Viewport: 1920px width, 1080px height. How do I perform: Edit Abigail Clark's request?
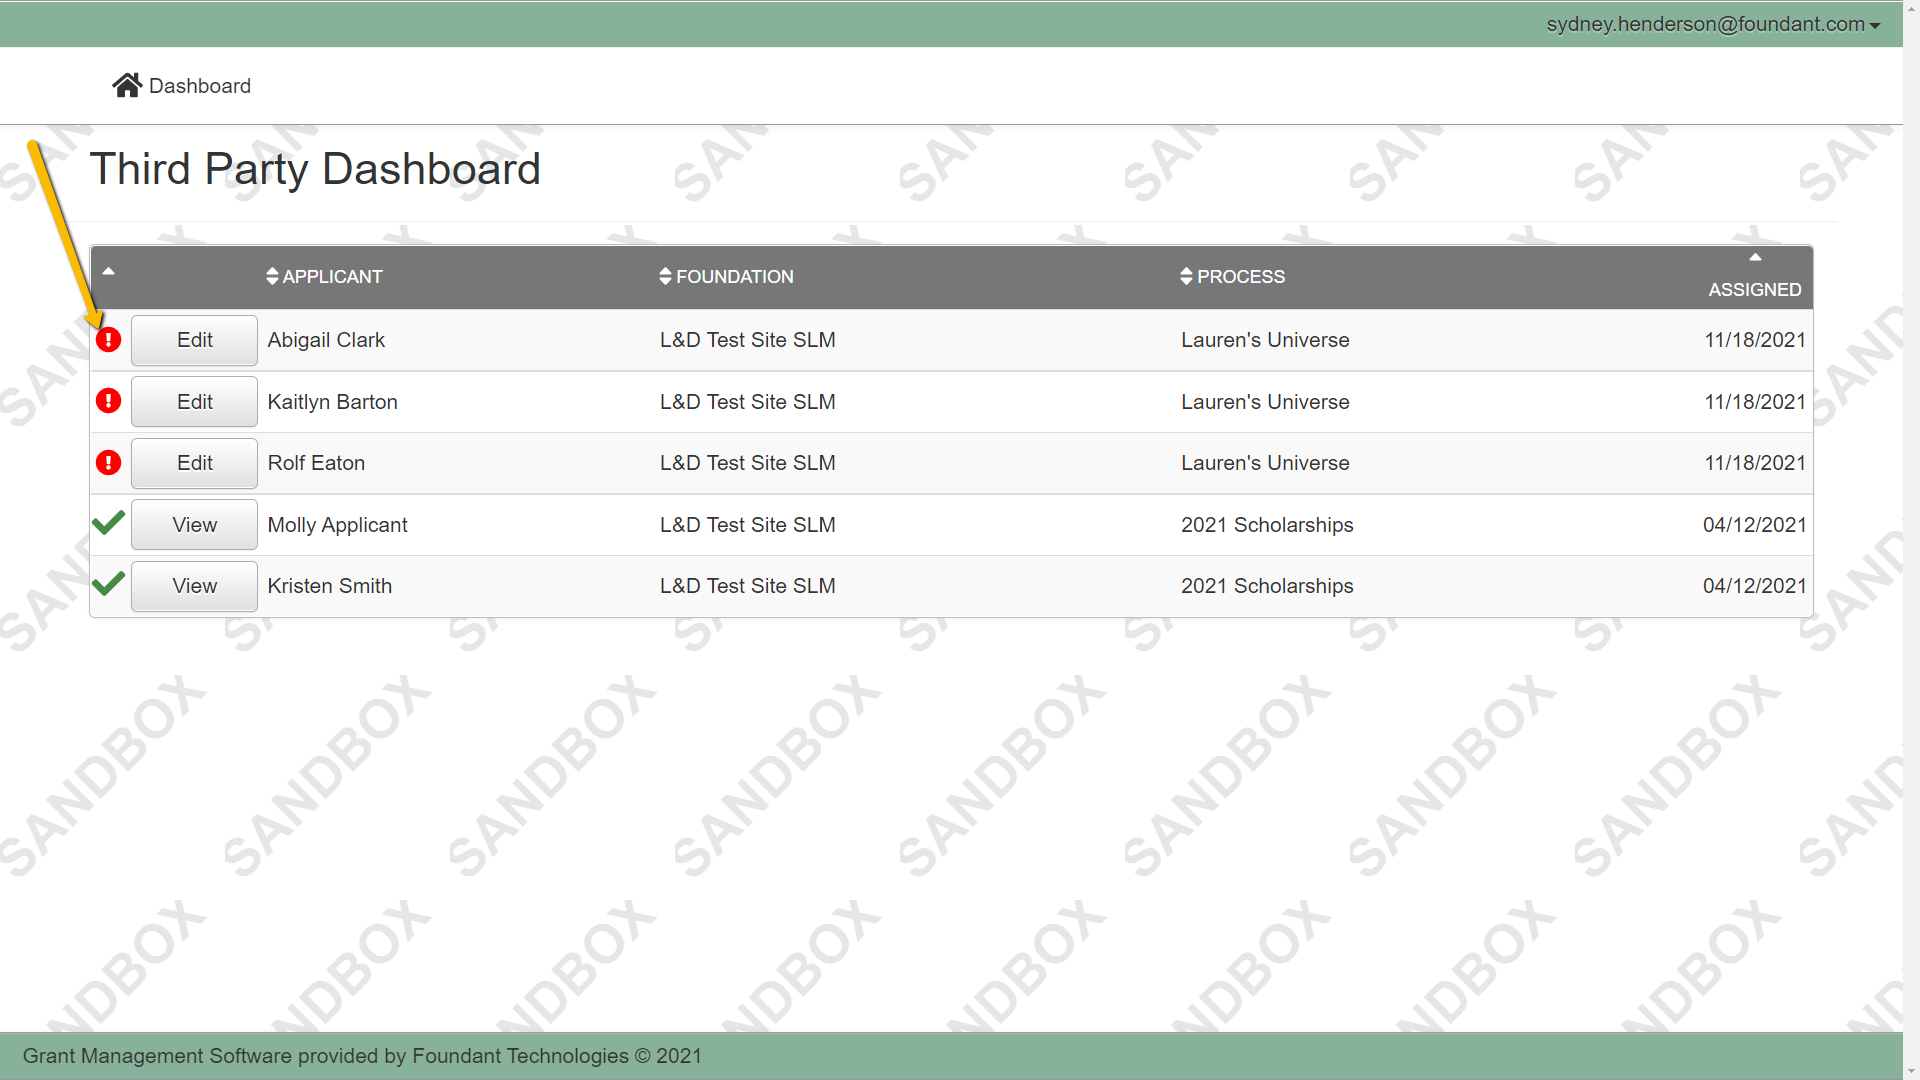194,340
